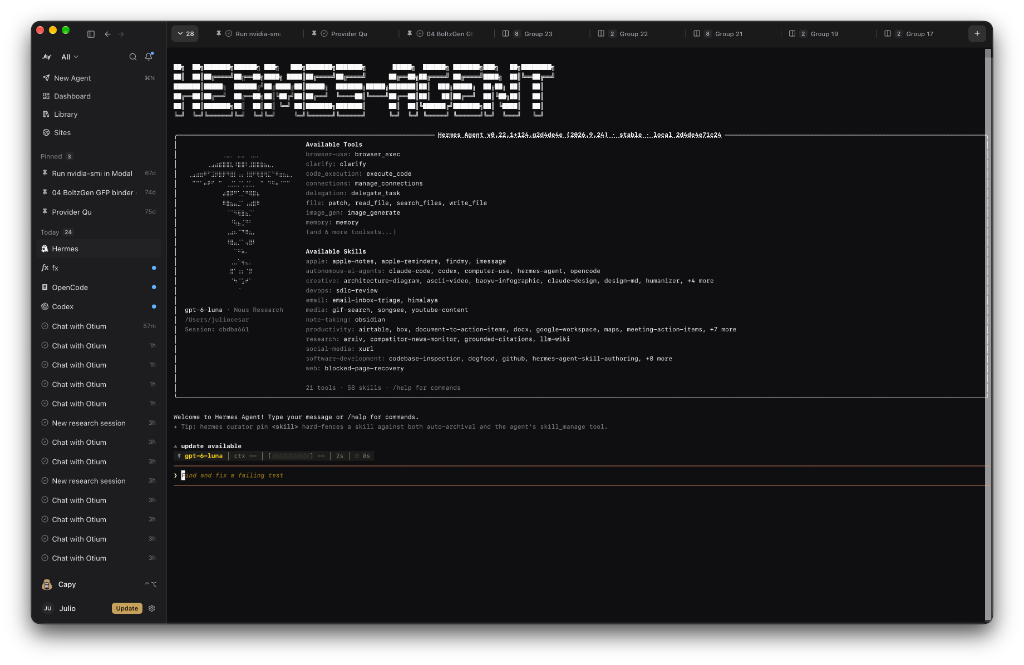This screenshot has height=665, width=1024.
Task: Open the Dashboard page
Action: pyautogui.click(x=99, y=96)
